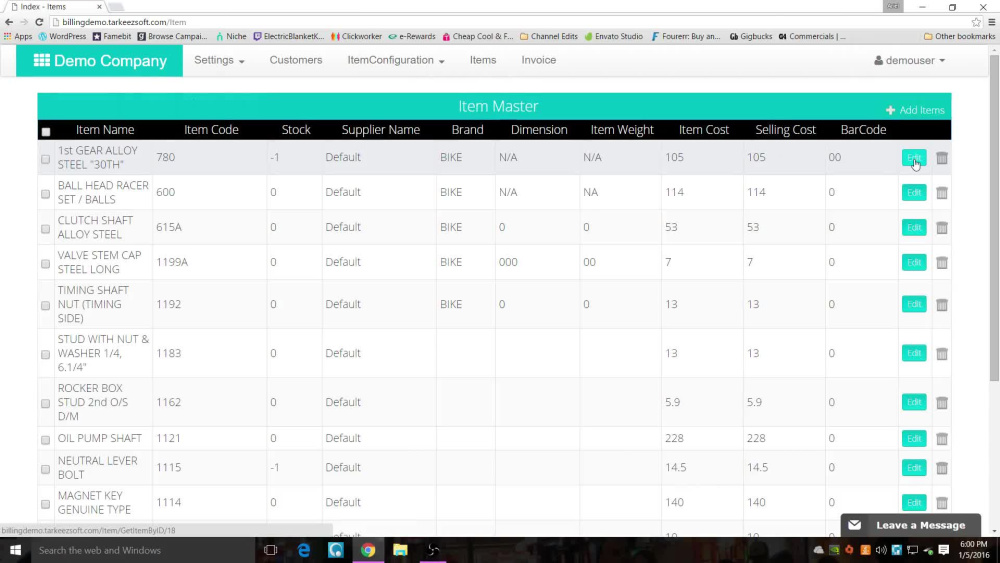The height and width of the screenshot is (563, 1000).
Task: Open Action Center notifications icon
Action: (x=943, y=550)
